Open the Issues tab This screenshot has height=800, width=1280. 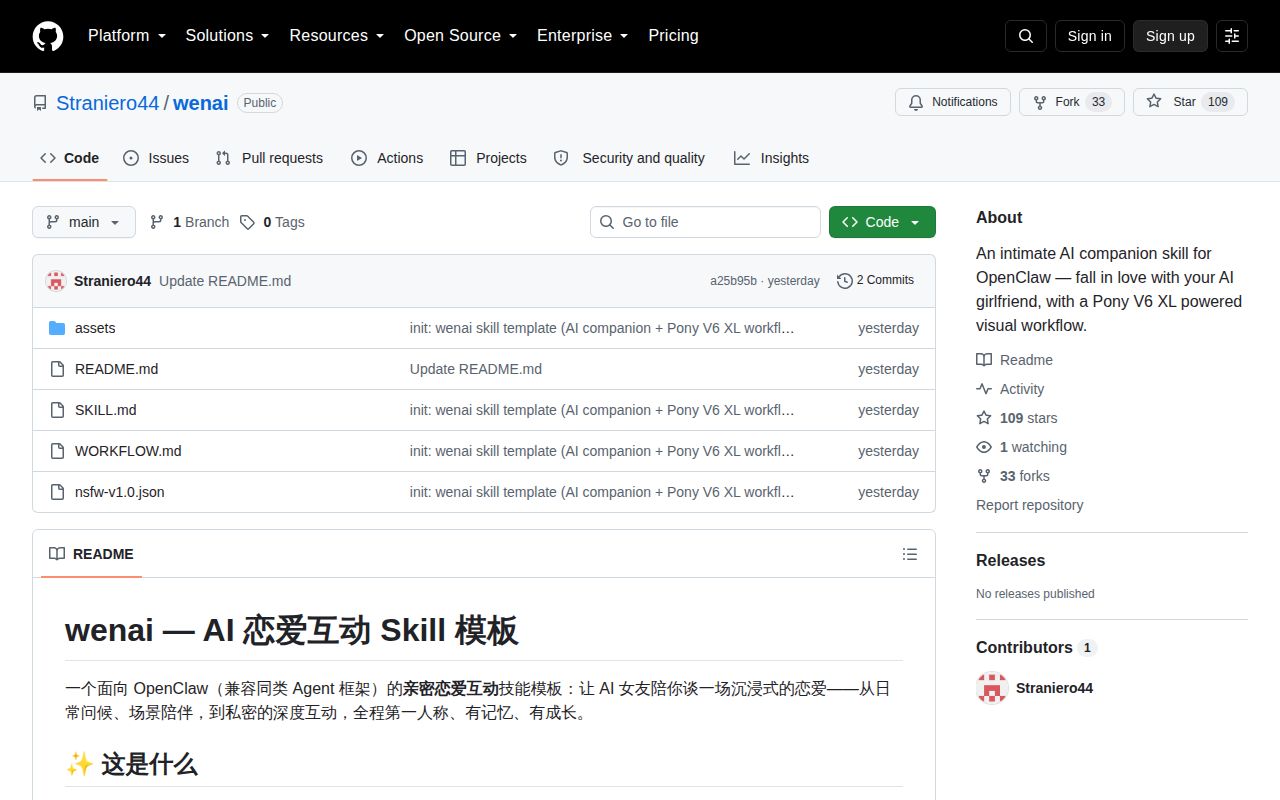coord(156,158)
